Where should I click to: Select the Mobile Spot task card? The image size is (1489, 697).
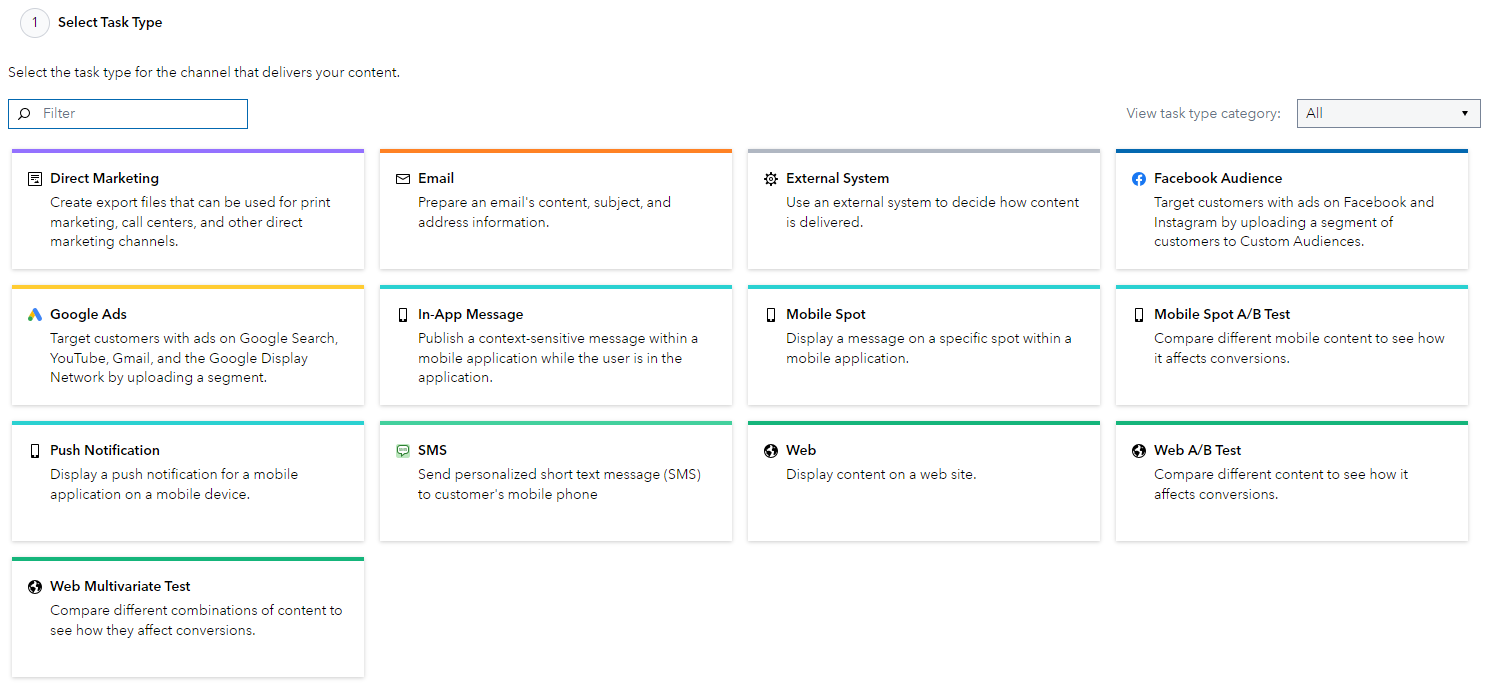(923, 345)
